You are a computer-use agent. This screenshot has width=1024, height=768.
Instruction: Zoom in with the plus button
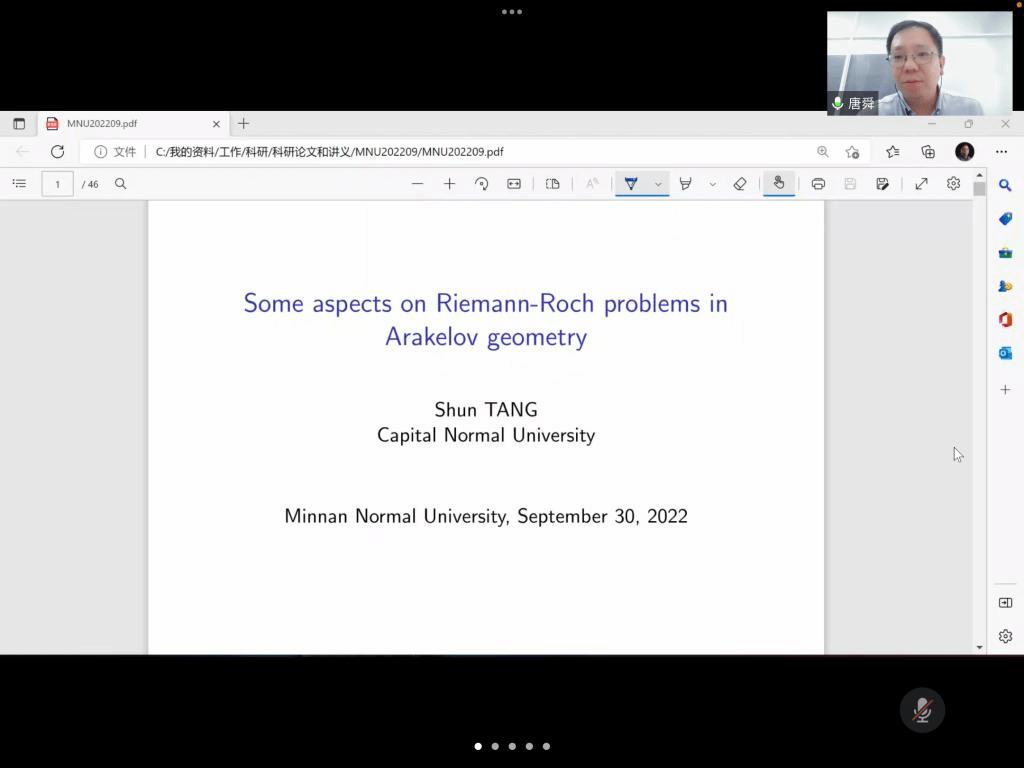tap(450, 184)
